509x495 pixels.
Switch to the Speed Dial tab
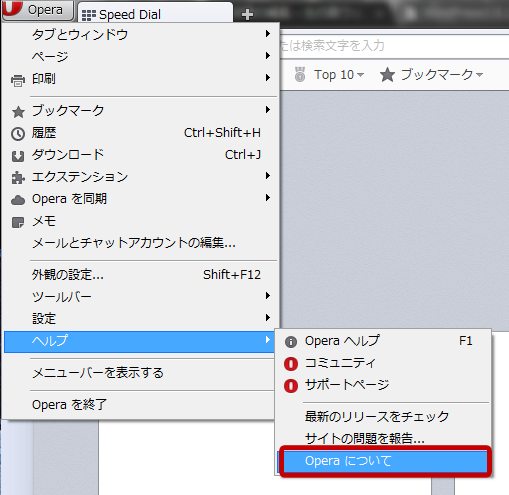(155, 14)
